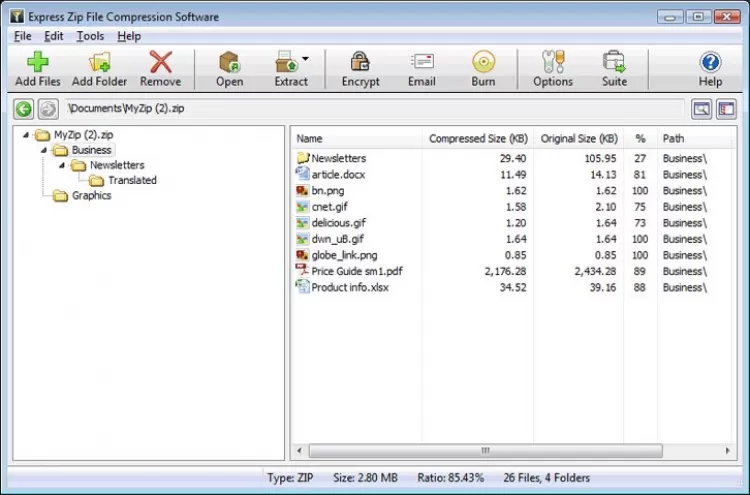Click the Add Files green plus icon

[37, 62]
